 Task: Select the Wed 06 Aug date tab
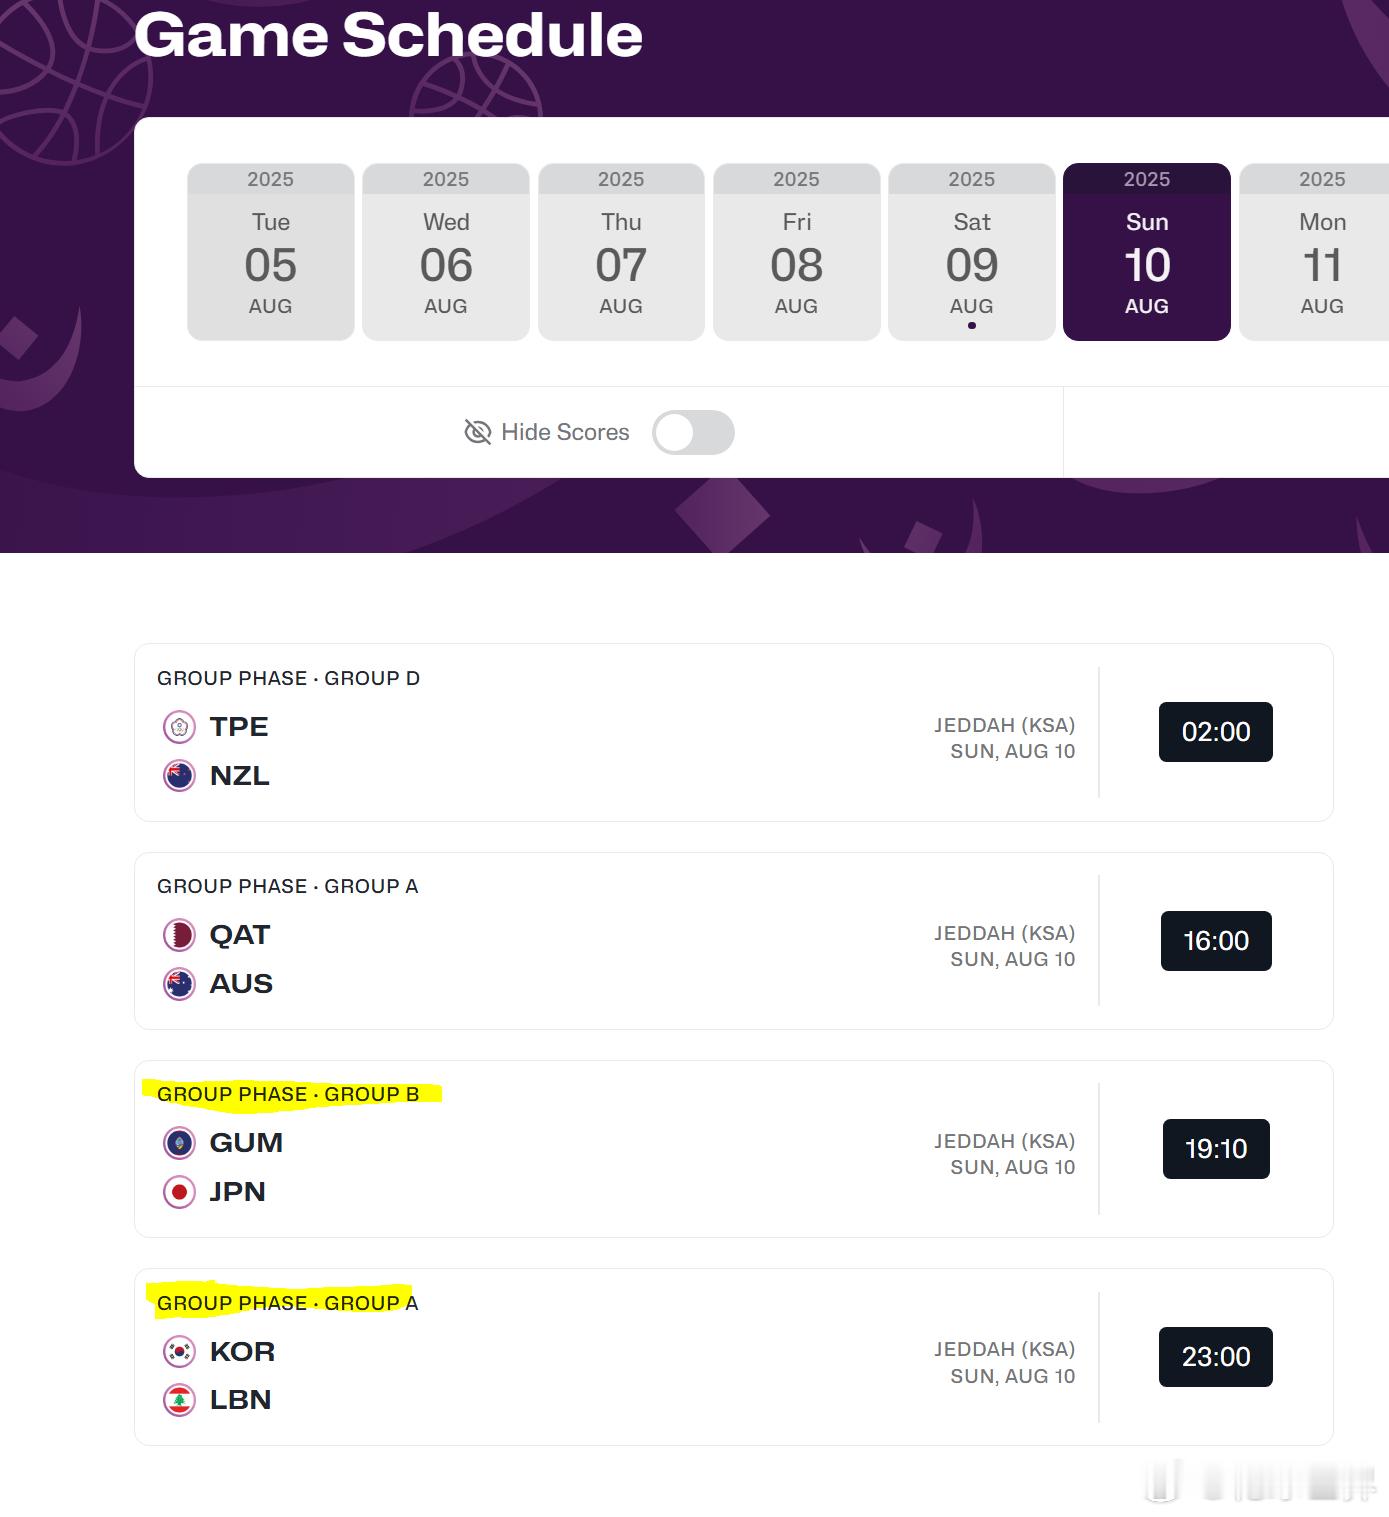click(x=446, y=252)
